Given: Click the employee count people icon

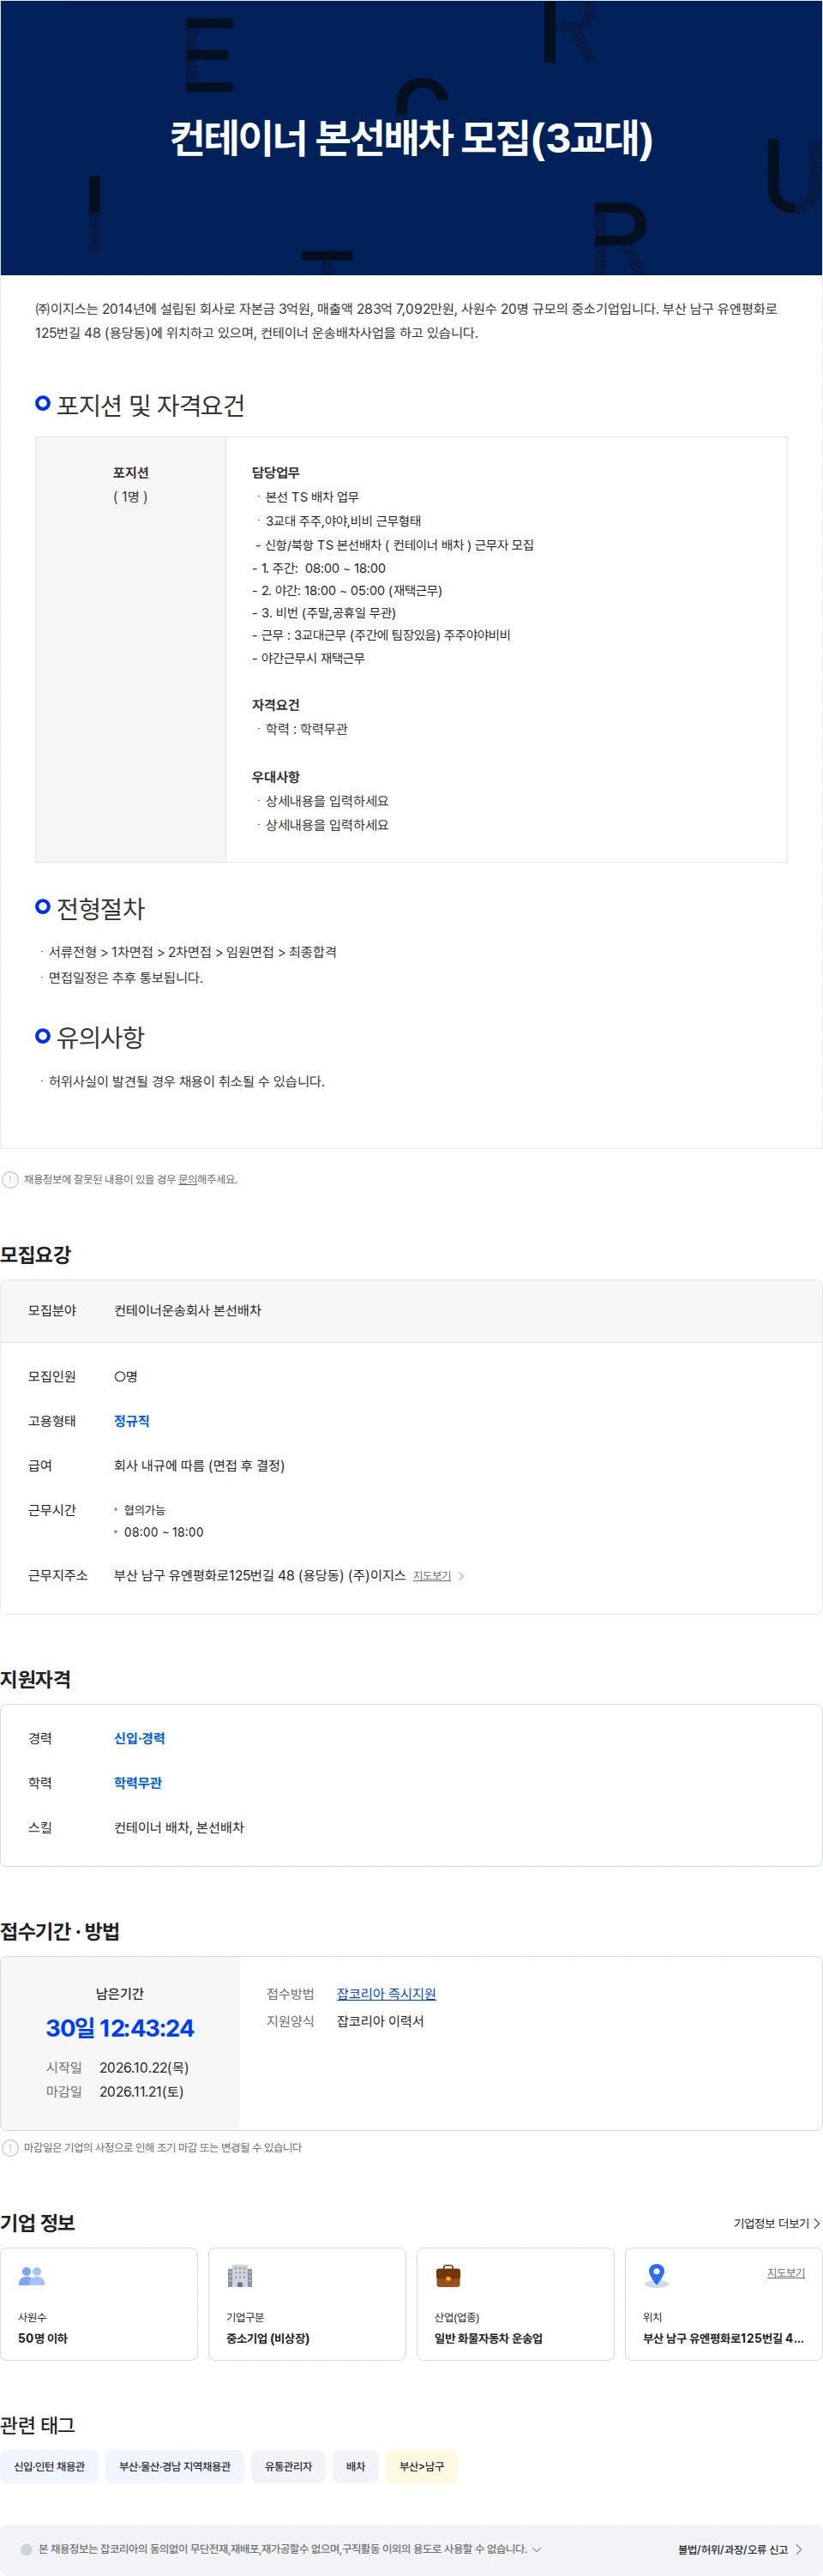Looking at the screenshot, I should tap(32, 2276).
